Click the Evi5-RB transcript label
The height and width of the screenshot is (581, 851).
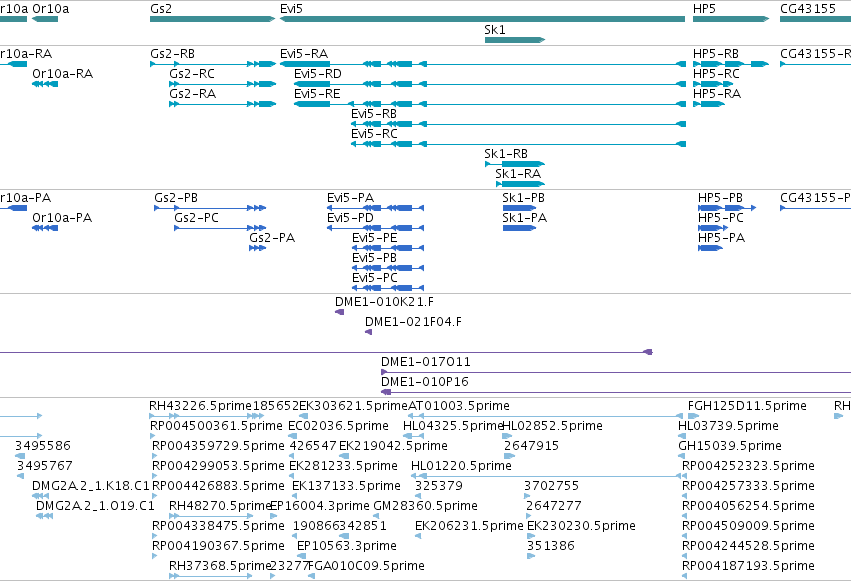[374, 114]
